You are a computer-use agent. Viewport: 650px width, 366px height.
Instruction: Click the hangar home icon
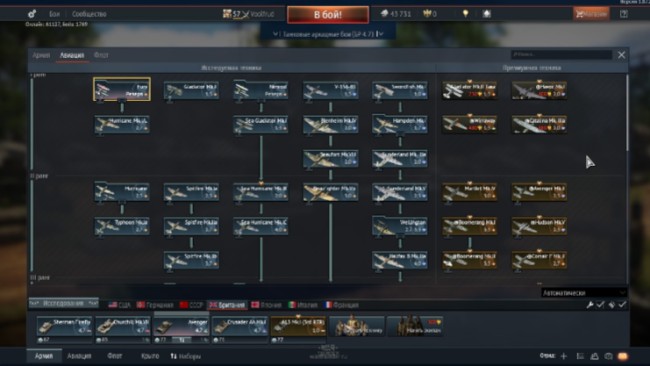[x=487, y=14]
